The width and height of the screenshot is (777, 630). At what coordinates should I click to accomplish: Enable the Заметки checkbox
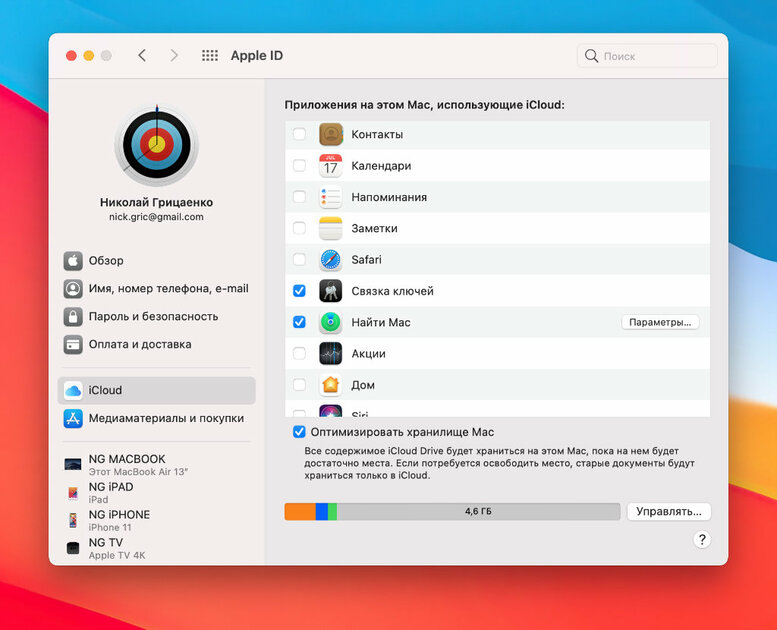[299, 228]
